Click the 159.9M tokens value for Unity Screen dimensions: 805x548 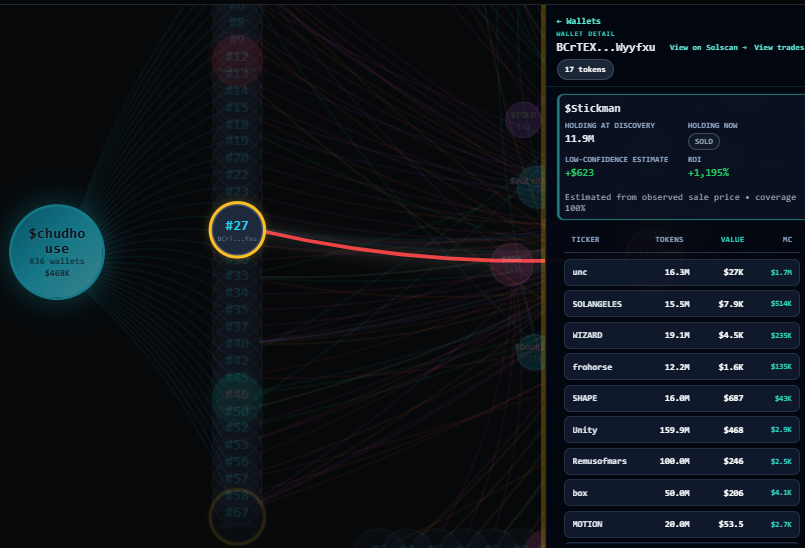(674, 430)
